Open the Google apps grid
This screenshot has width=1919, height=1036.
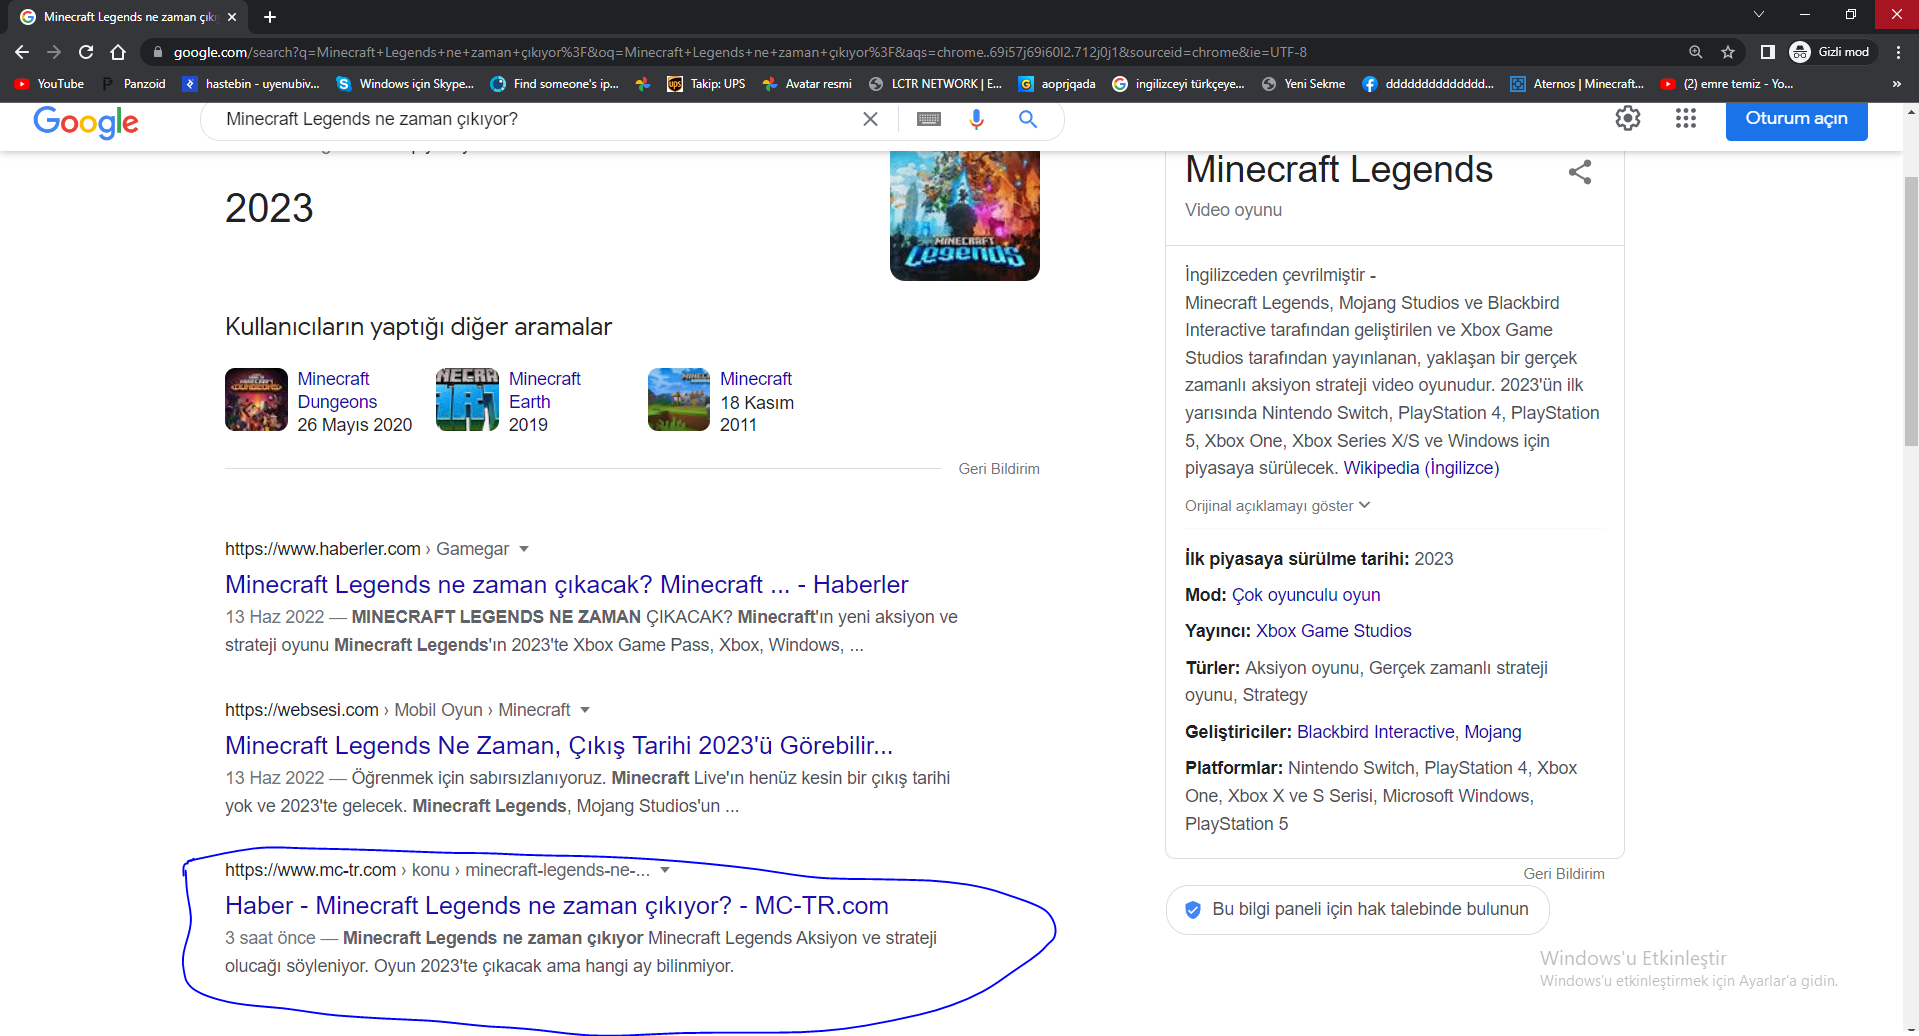[1686, 118]
